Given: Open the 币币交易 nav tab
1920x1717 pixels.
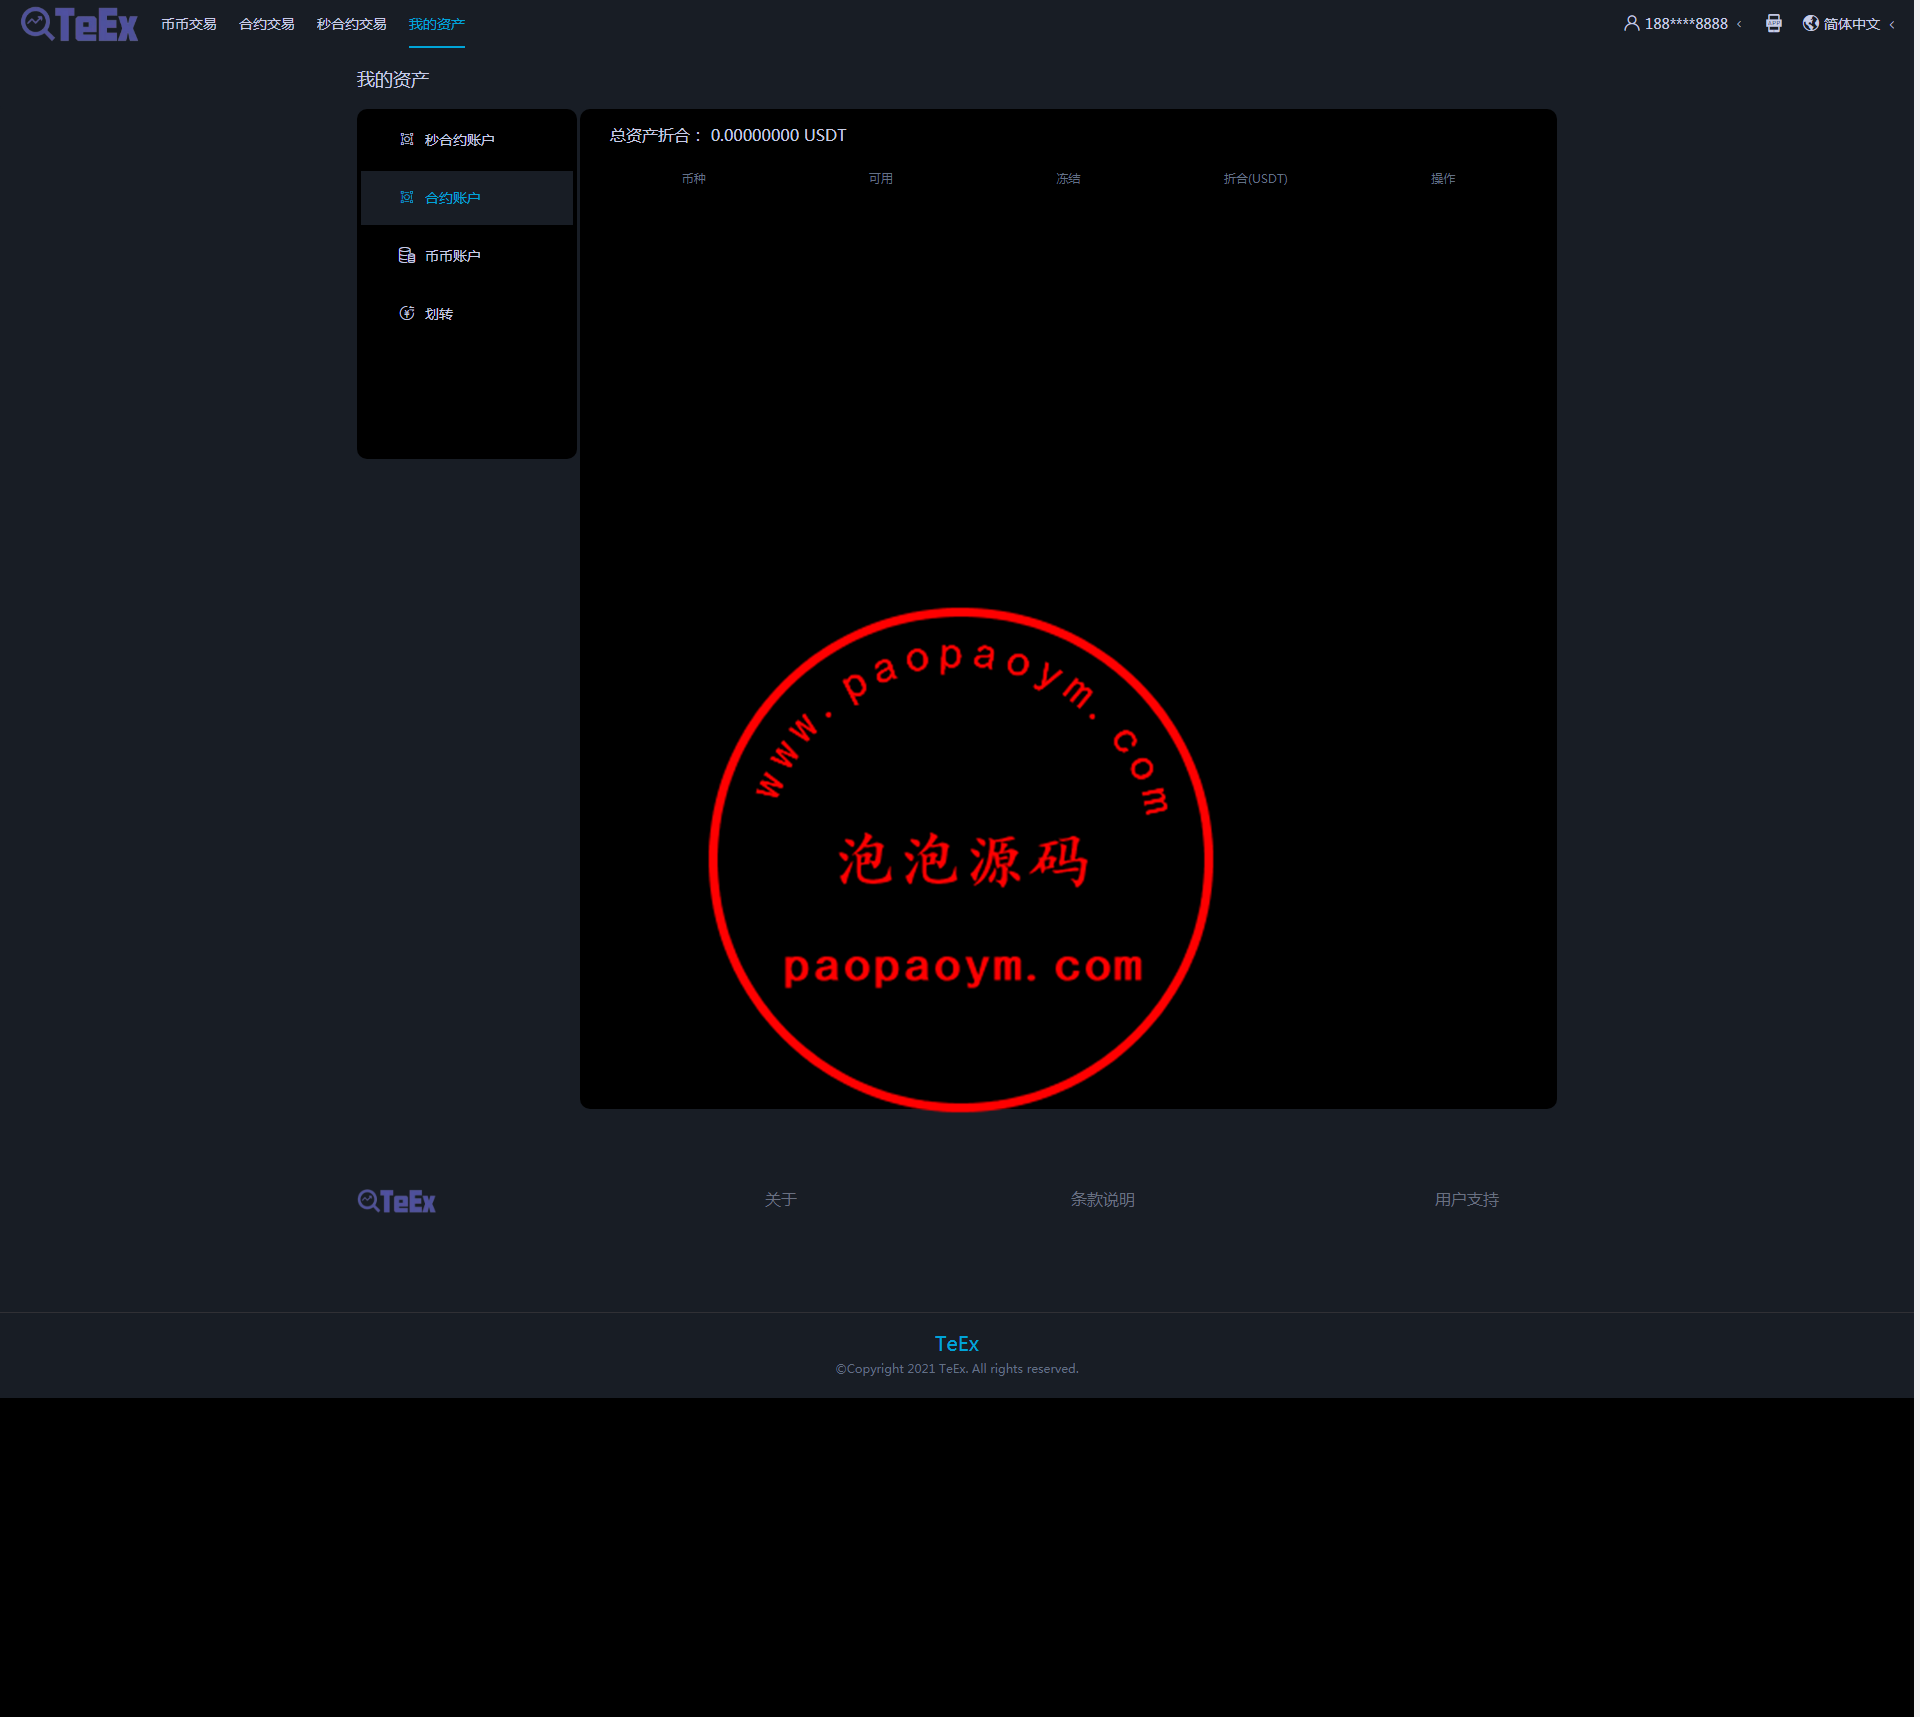Looking at the screenshot, I should pos(189,24).
